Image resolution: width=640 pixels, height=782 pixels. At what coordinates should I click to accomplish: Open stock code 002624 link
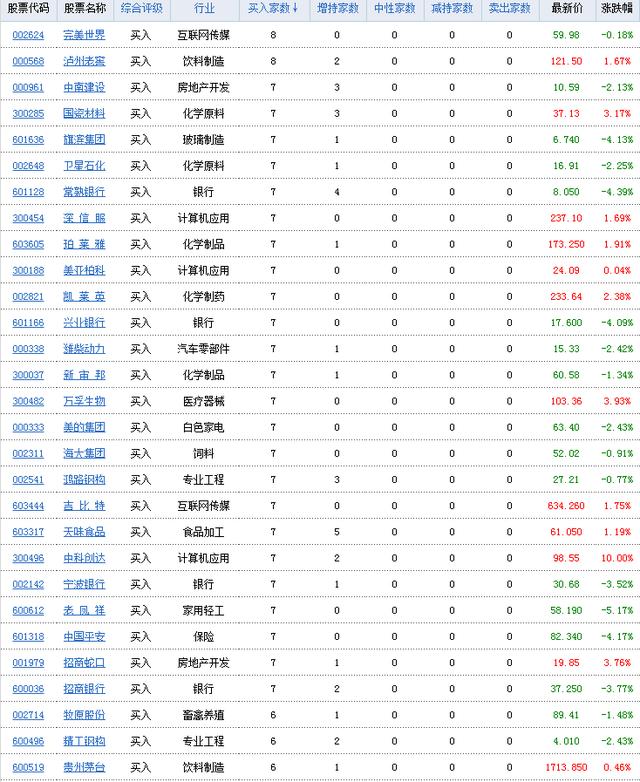click(x=28, y=35)
